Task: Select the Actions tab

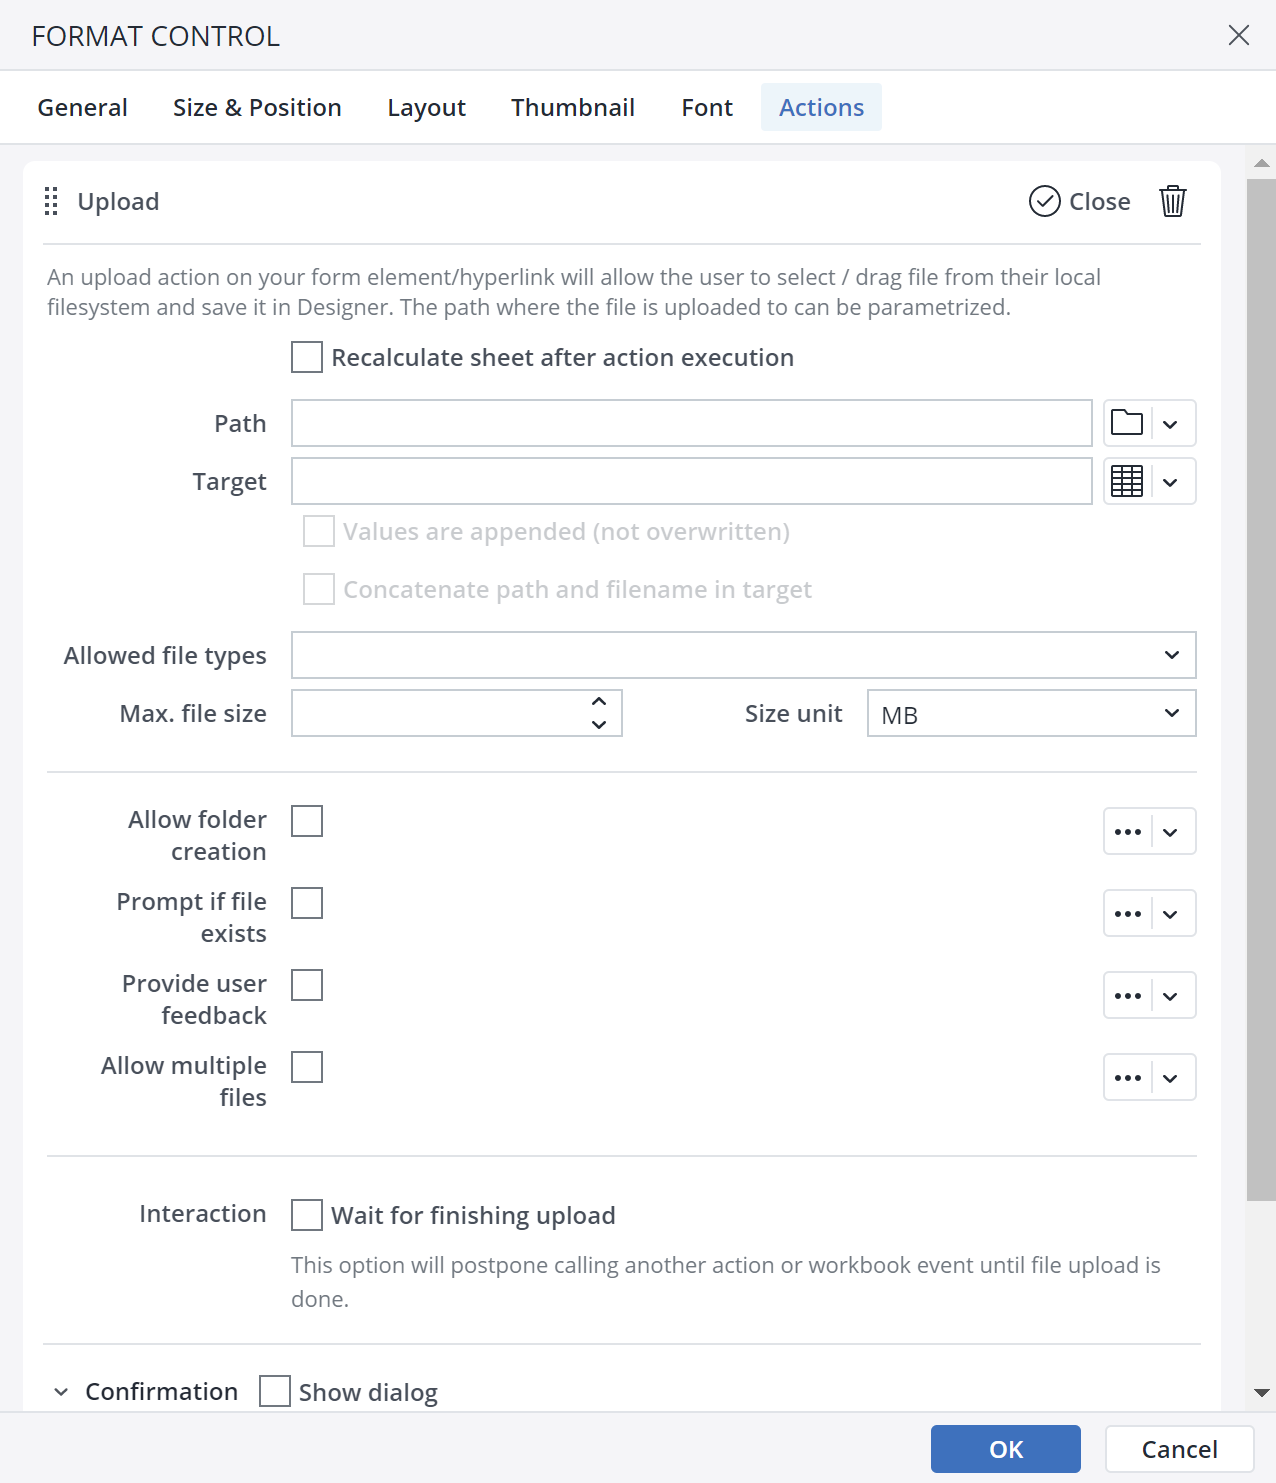Action: [x=821, y=107]
